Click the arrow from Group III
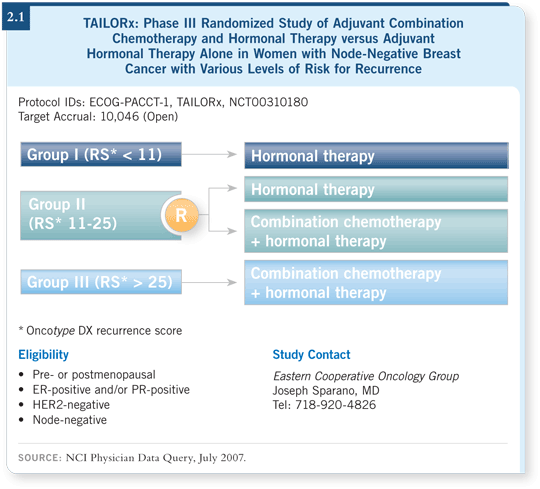 209,282
